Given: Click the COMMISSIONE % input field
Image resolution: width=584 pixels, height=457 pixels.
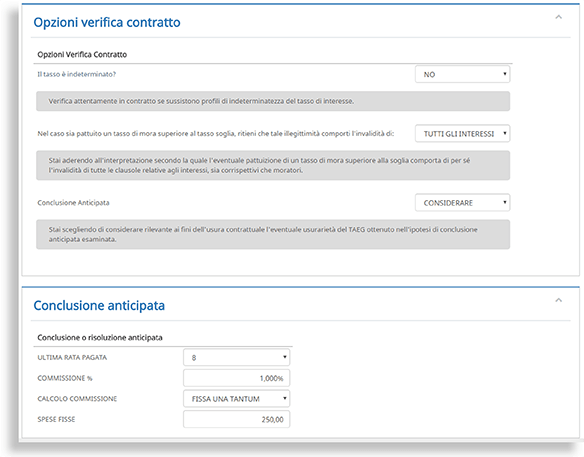Looking at the screenshot, I should (x=237, y=378).
